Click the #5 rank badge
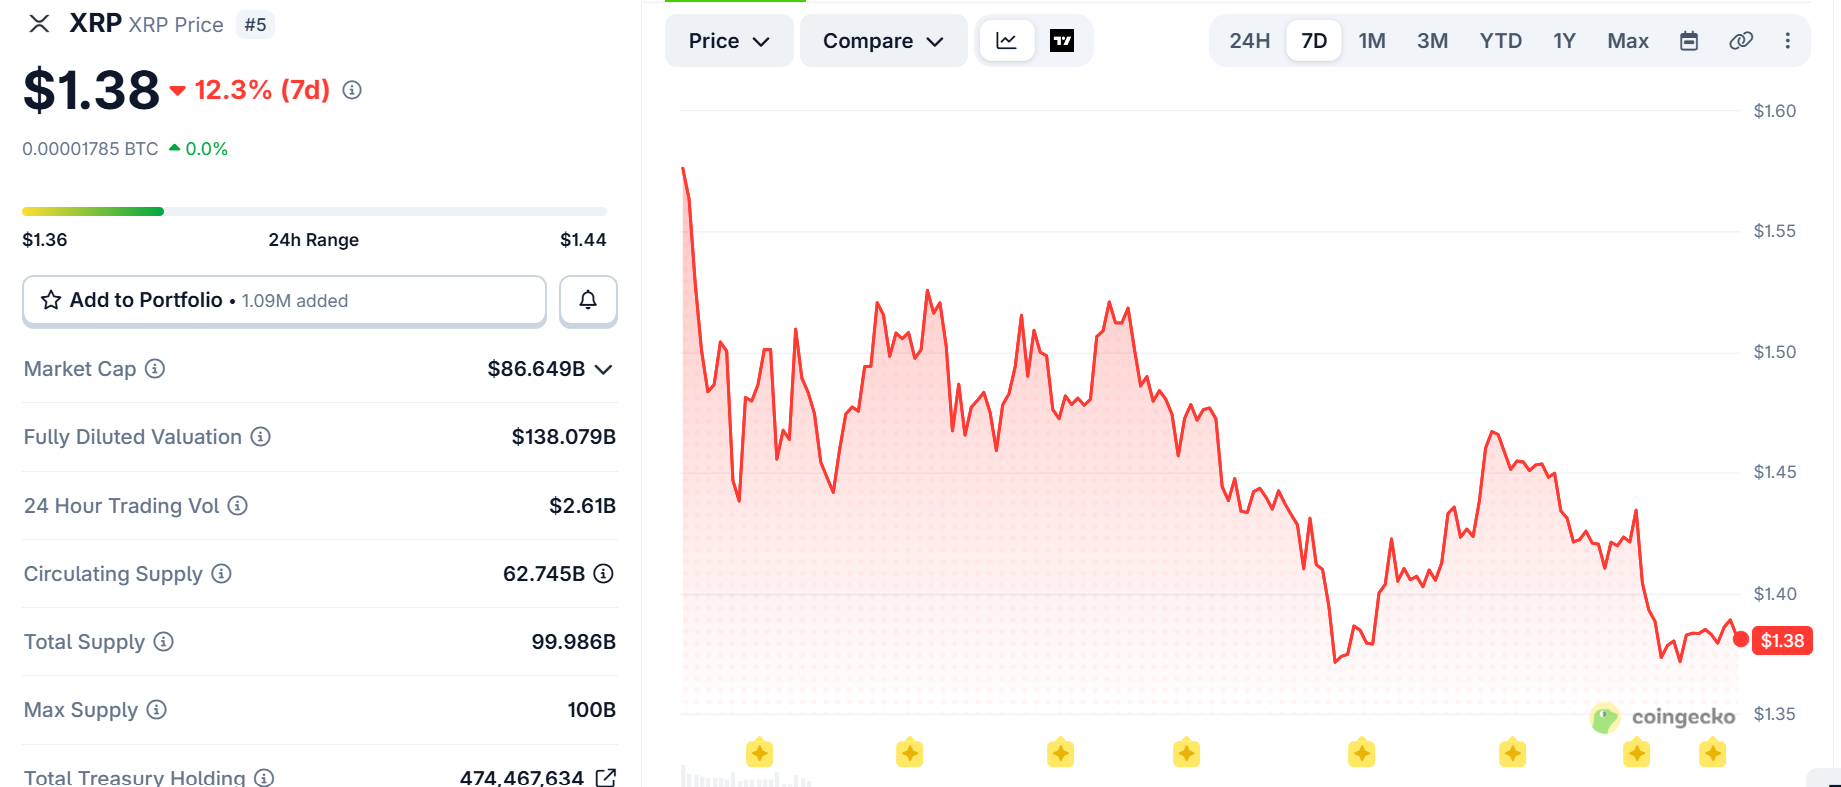 [x=255, y=25]
